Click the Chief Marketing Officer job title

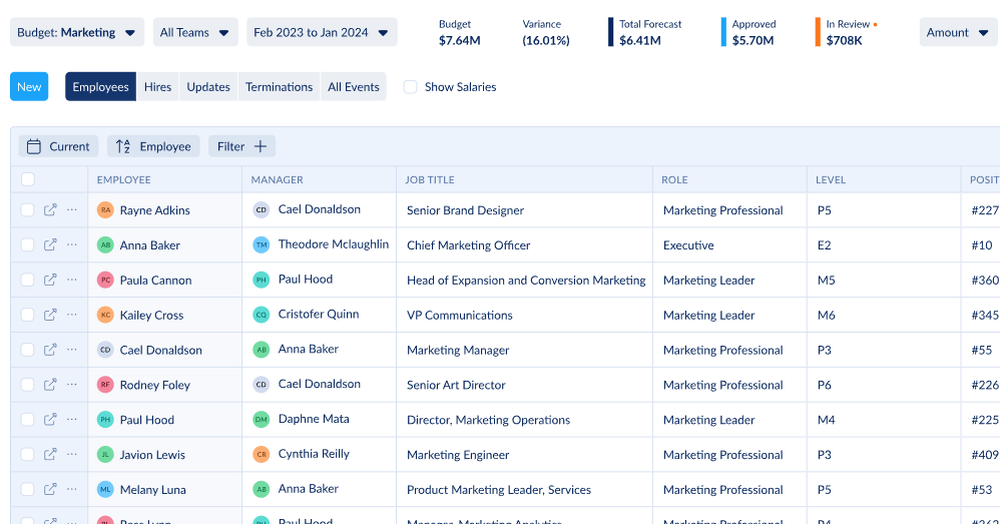tap(468, 245)
